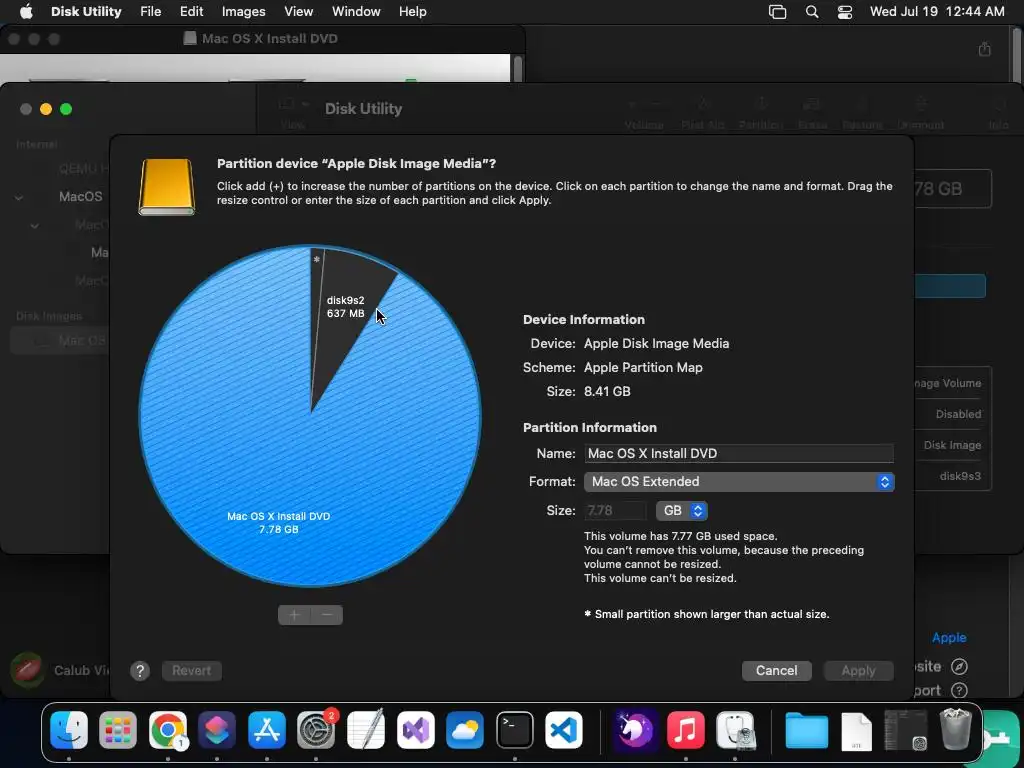Click the Apple link at lower right

[949, 637]
